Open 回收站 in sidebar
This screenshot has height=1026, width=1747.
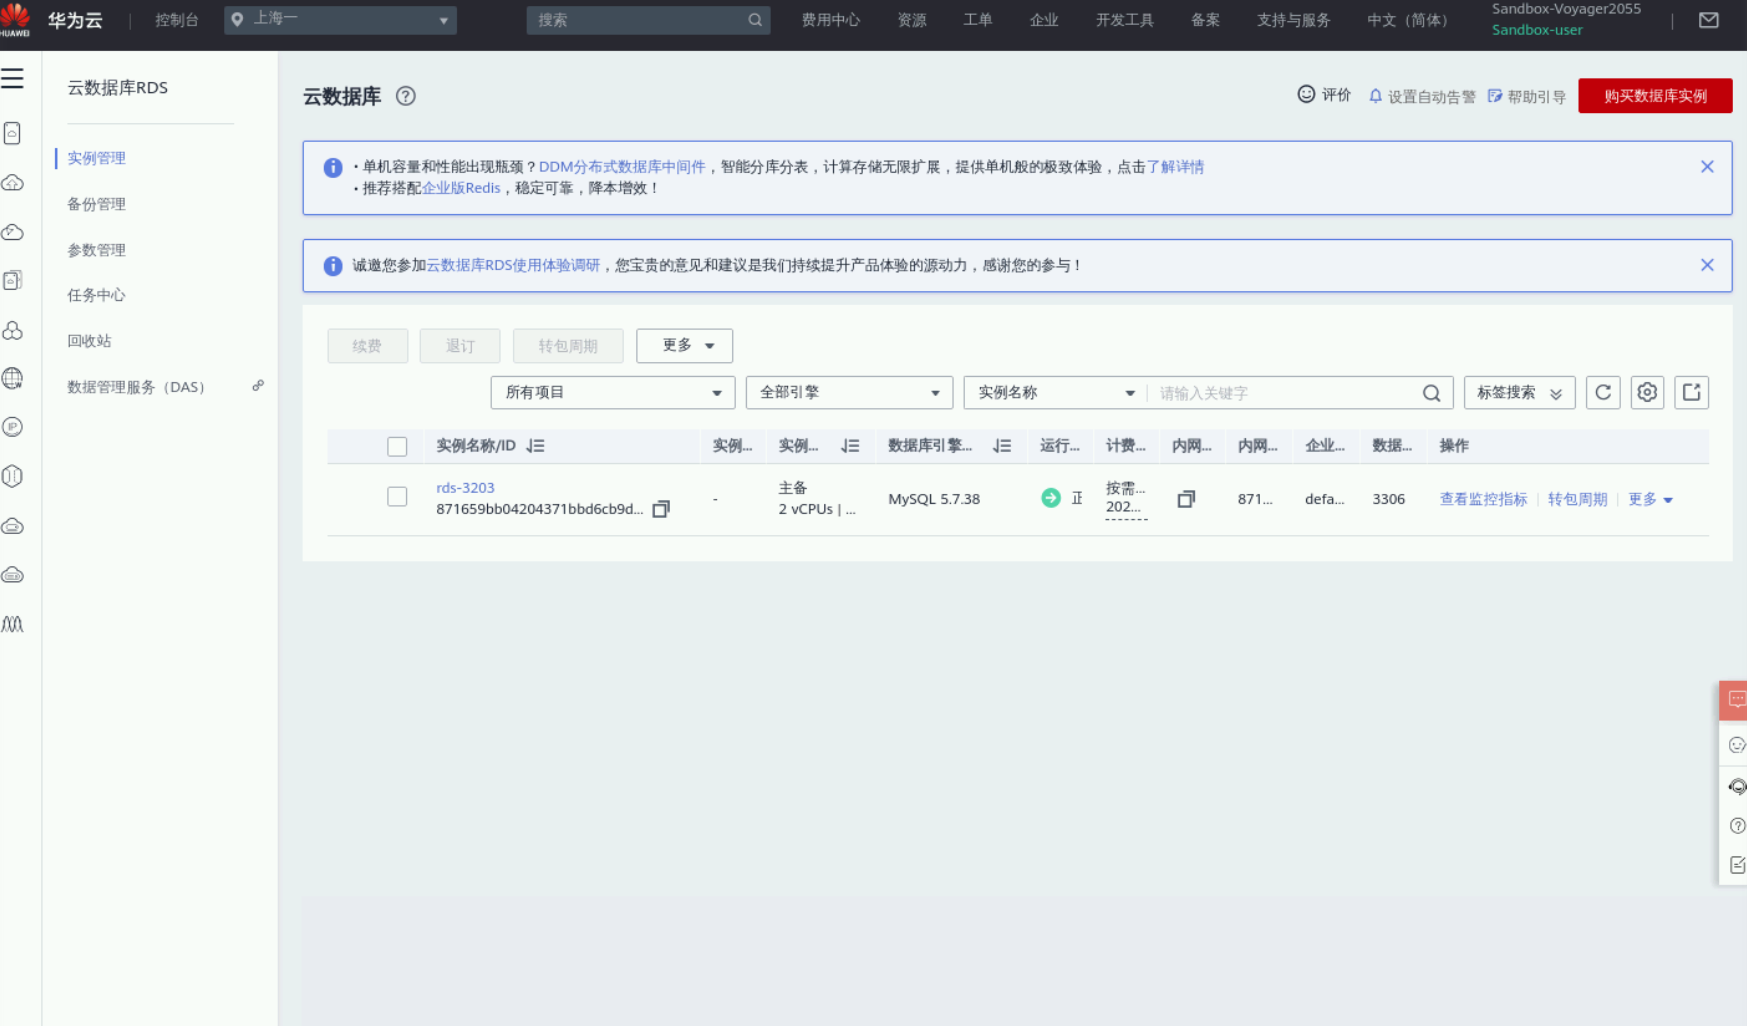(89, 341)
